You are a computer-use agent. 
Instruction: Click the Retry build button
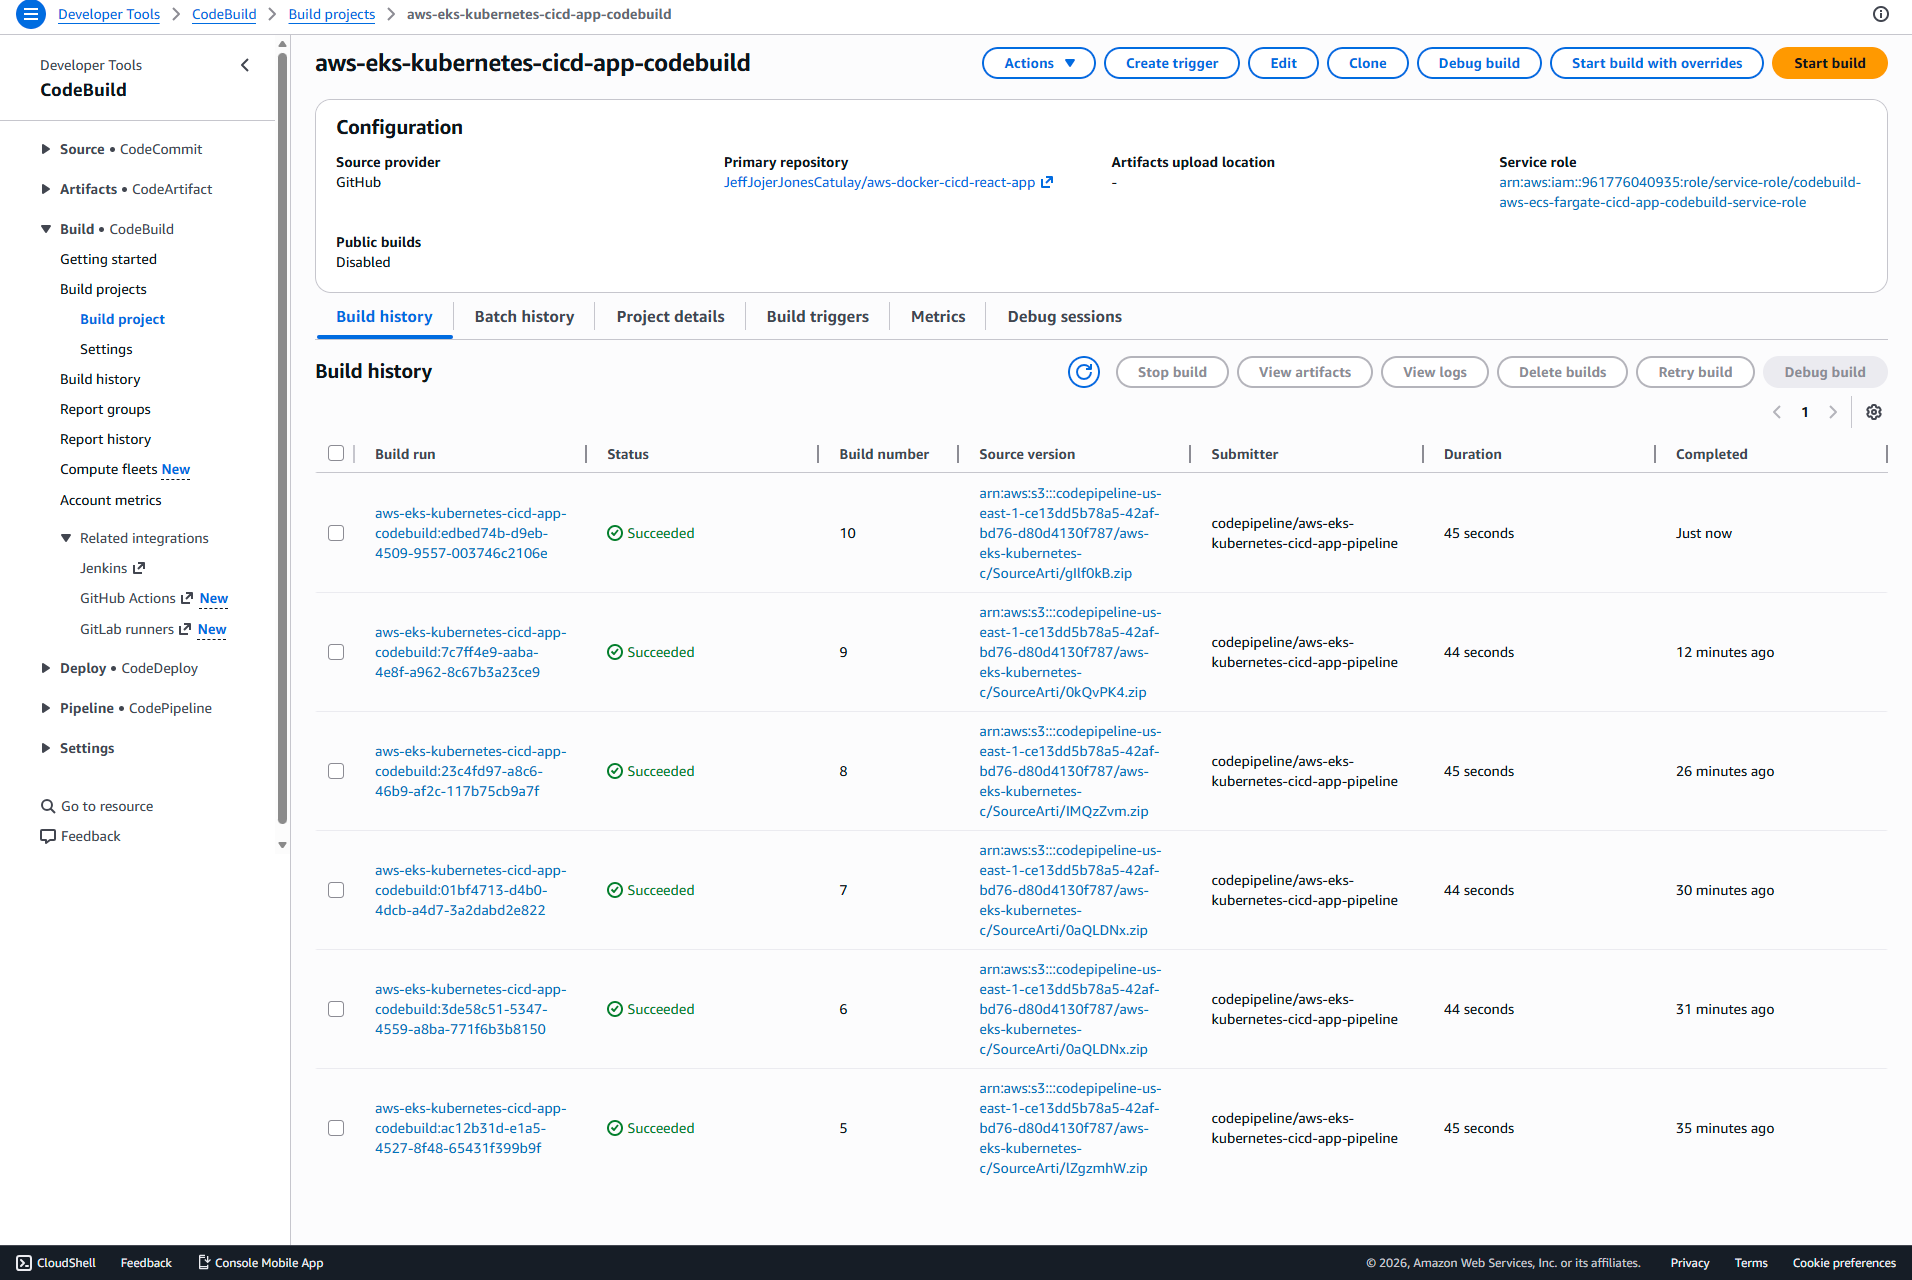(1695, 372)
